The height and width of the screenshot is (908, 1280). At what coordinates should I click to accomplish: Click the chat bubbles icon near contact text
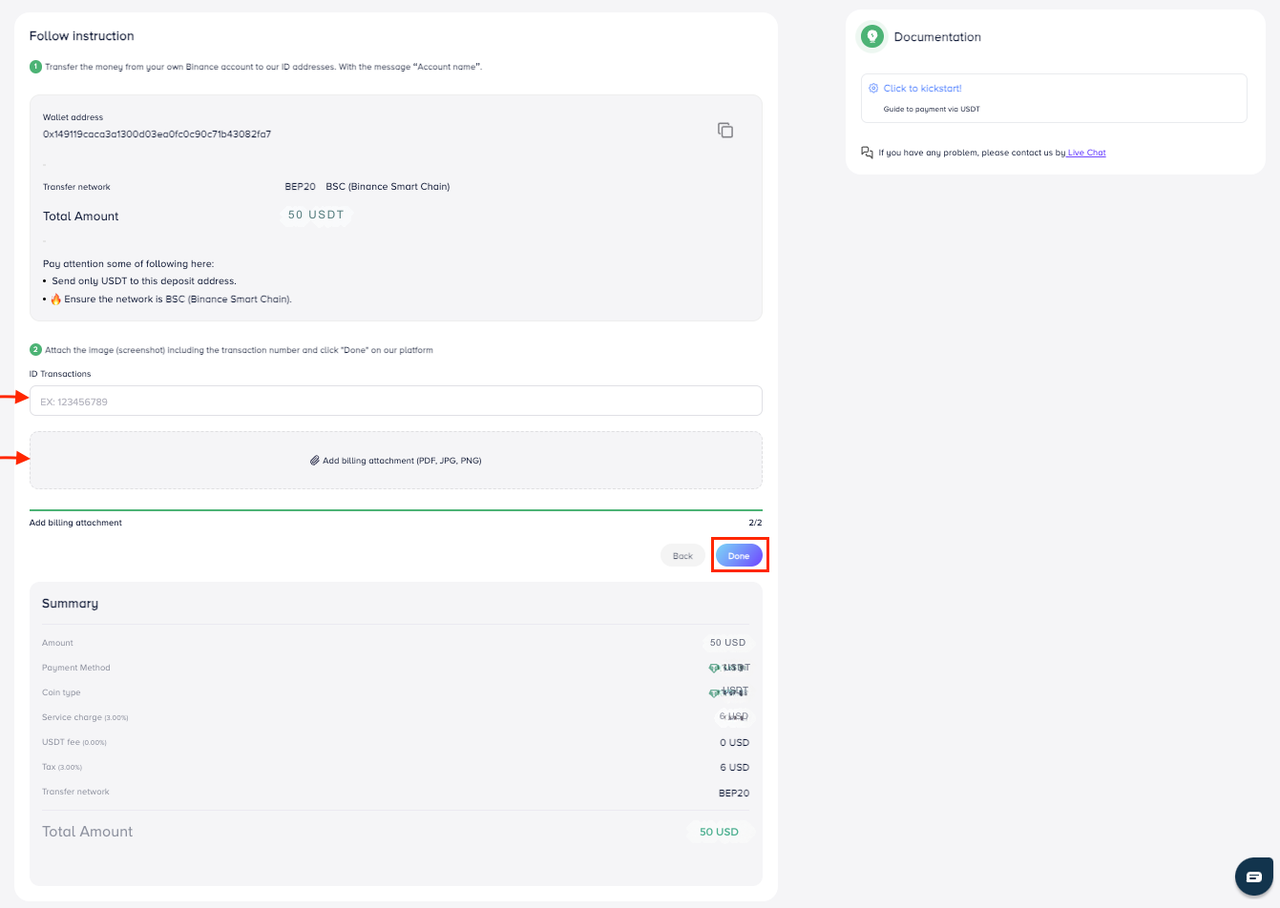point(867,153)
